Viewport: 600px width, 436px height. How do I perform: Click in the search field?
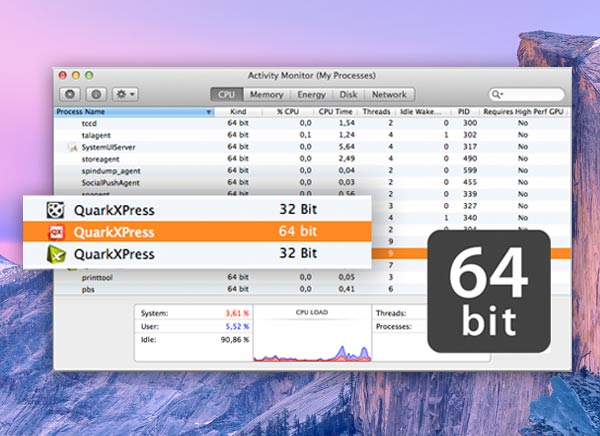(527, 94)
